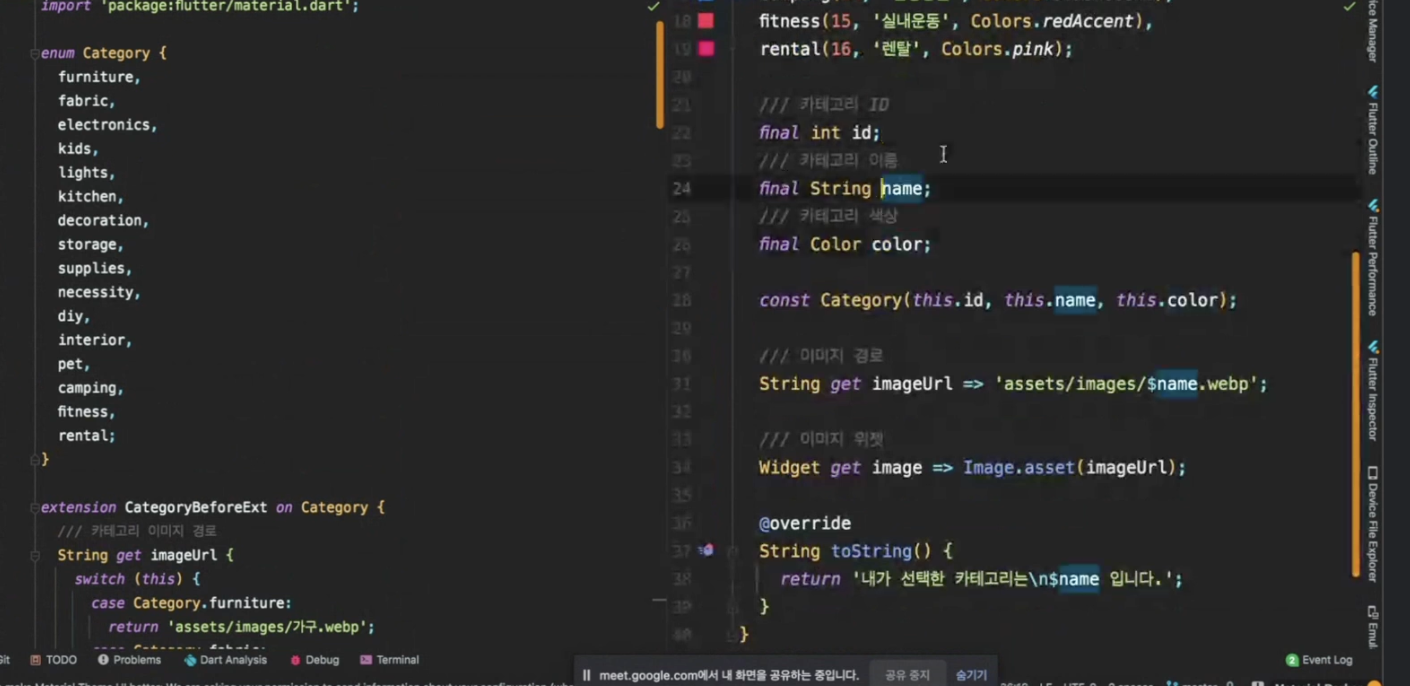The height and width of the screenshot is (686, 1410).
Task: Click the Terminal icon in bottom bar
Action: (x=366, y=660)
